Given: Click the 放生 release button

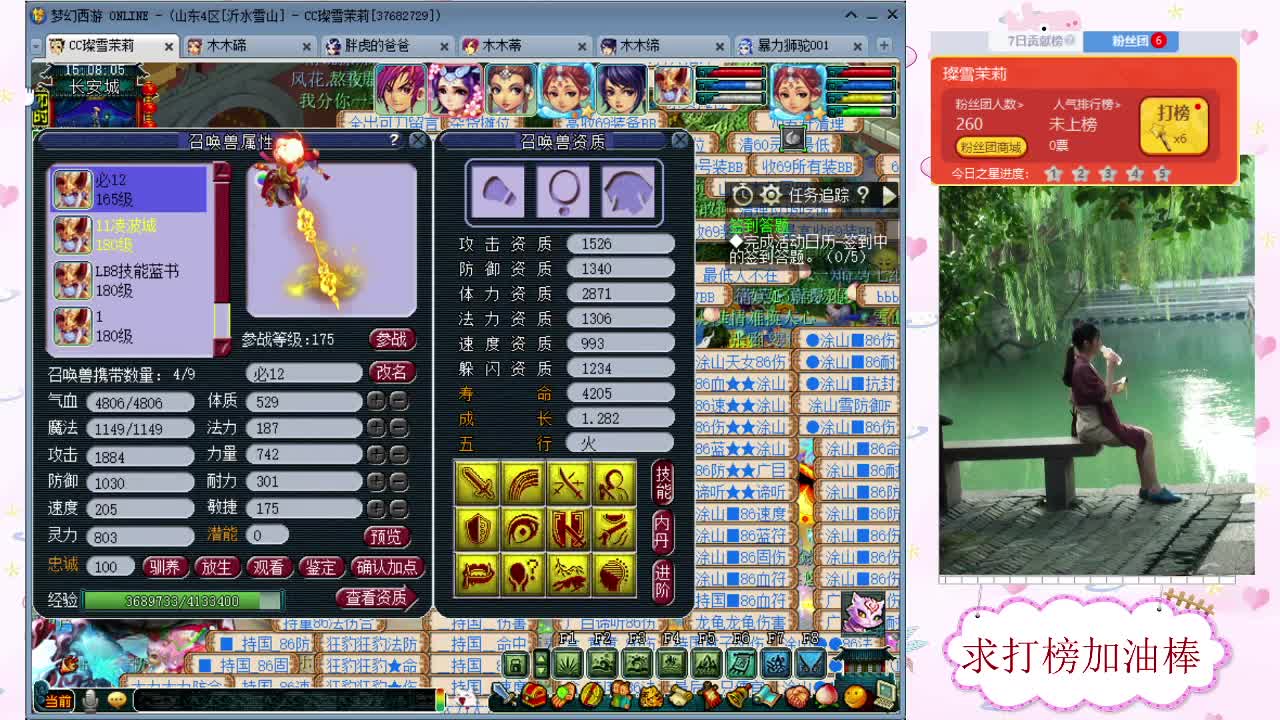Looking at the screenshot, I should pyautogui.click(x=216, y=567).
